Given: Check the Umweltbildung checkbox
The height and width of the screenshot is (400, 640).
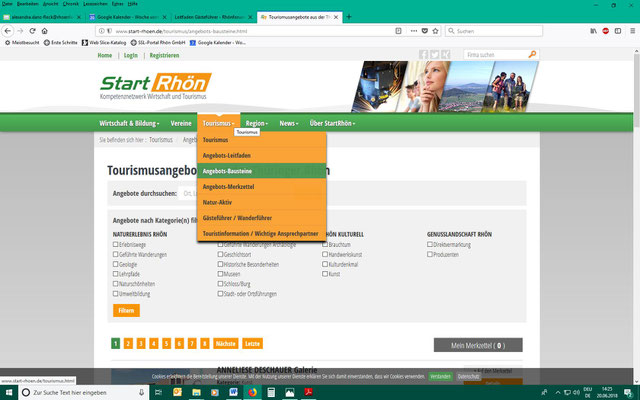Looking at the screenshot, I should [x=116, y=293].
